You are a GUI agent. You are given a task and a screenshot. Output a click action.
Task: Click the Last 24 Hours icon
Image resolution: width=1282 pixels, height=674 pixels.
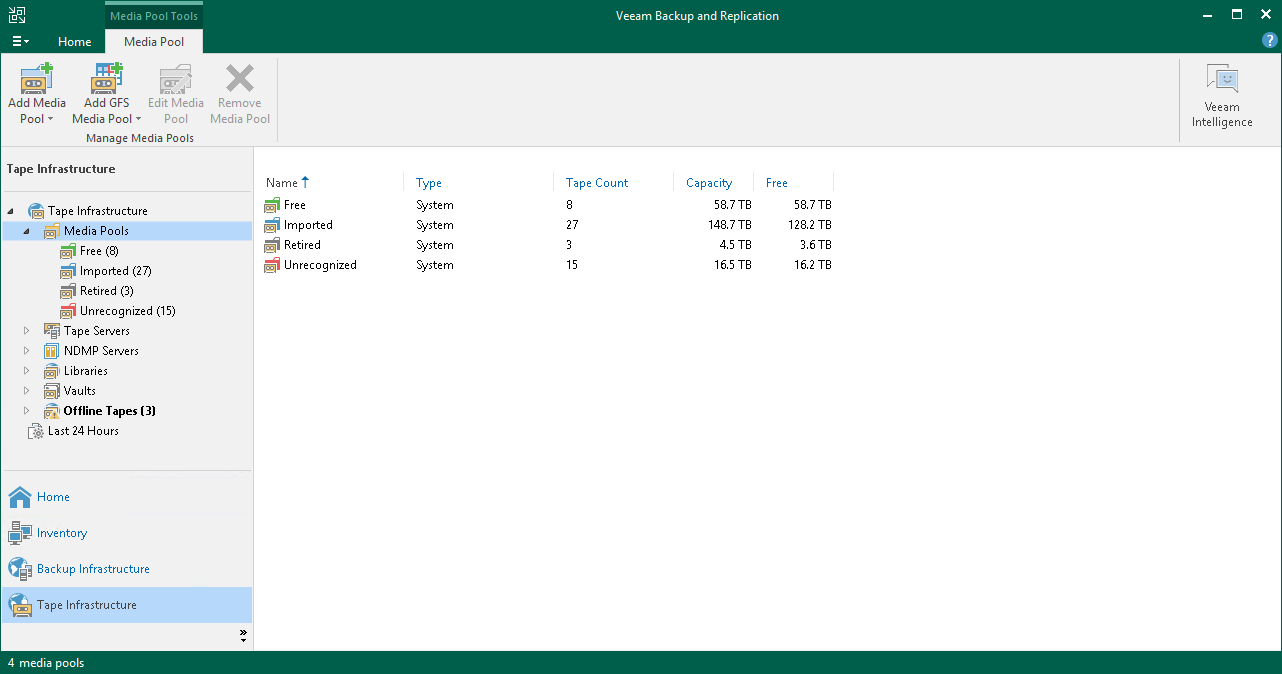[x=37, y=430]
